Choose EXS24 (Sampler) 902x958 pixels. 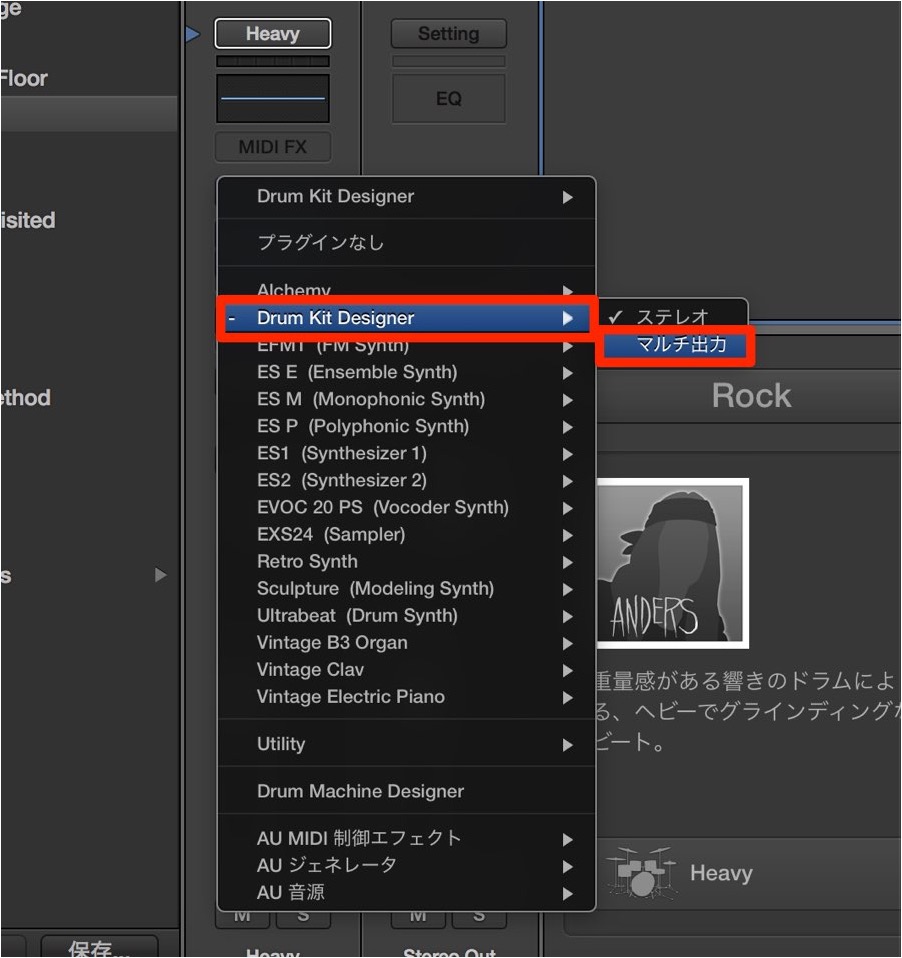click(x=406, y=534)
